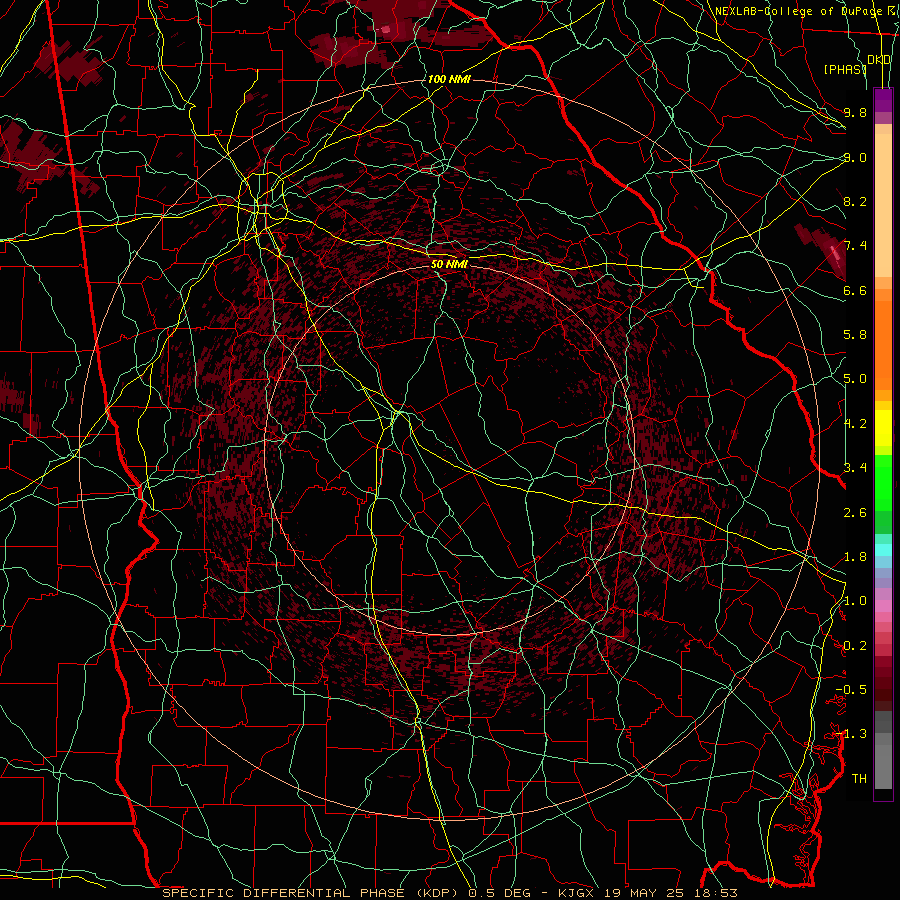The height and width of the screenshot is (900, 900).
Task: Select the -0.5 value on the color scale
Action: pyautogui.click(x=852, y=690)
